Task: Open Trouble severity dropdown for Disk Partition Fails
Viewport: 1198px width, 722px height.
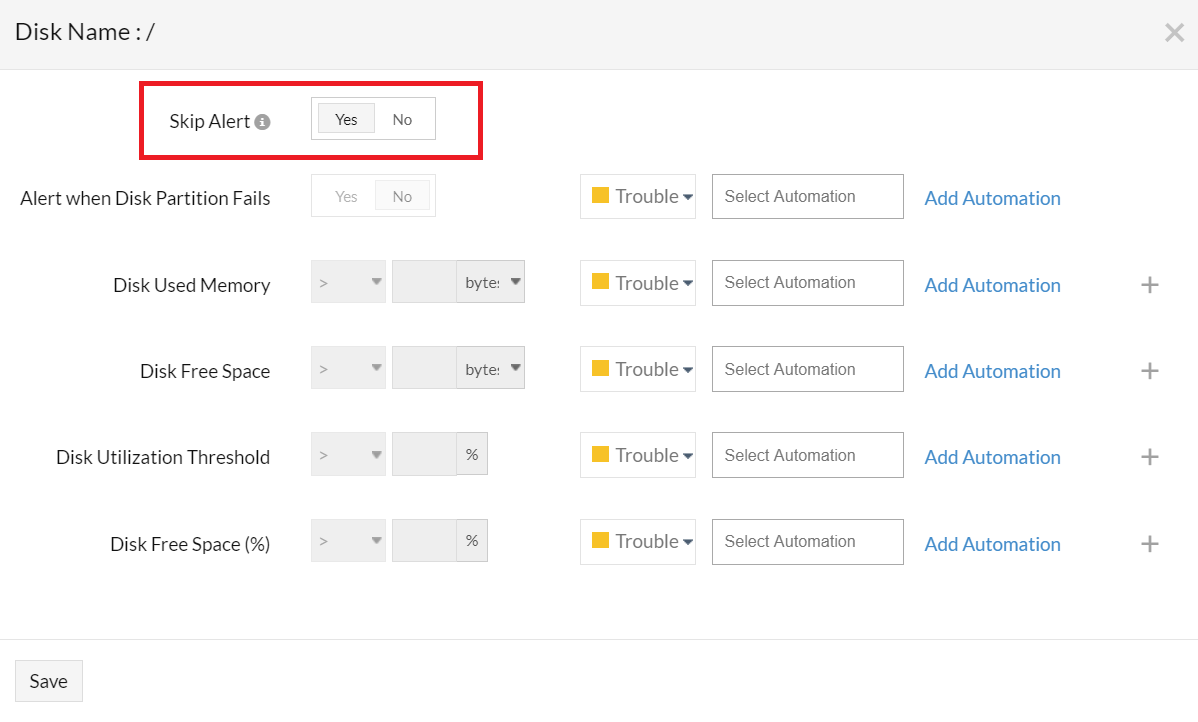Action: pyautogui.click(x=638, y=196)
